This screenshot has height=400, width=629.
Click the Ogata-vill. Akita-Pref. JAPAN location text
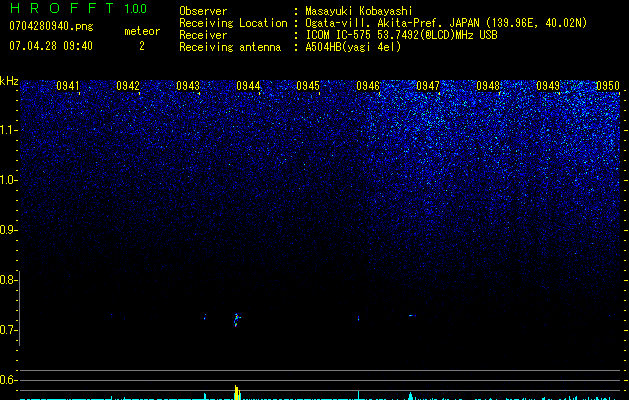[446, 23]
